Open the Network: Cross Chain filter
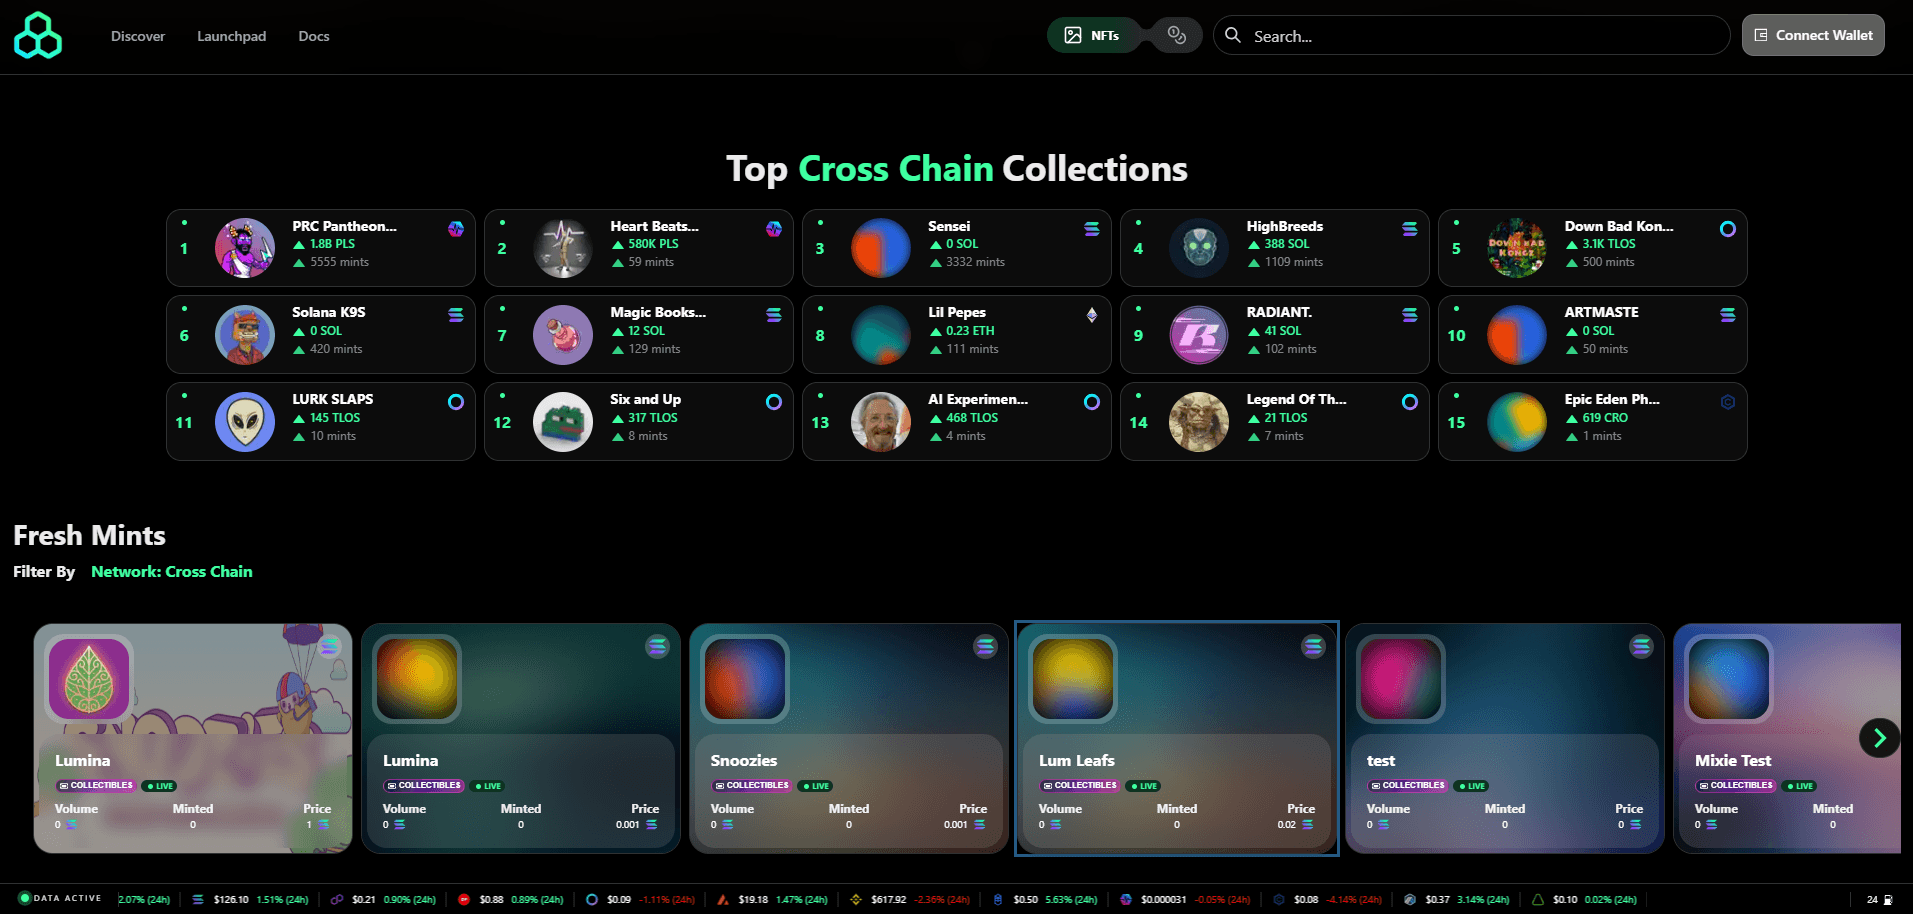The width and height of the screenshot is (1913, 914). 171,571
